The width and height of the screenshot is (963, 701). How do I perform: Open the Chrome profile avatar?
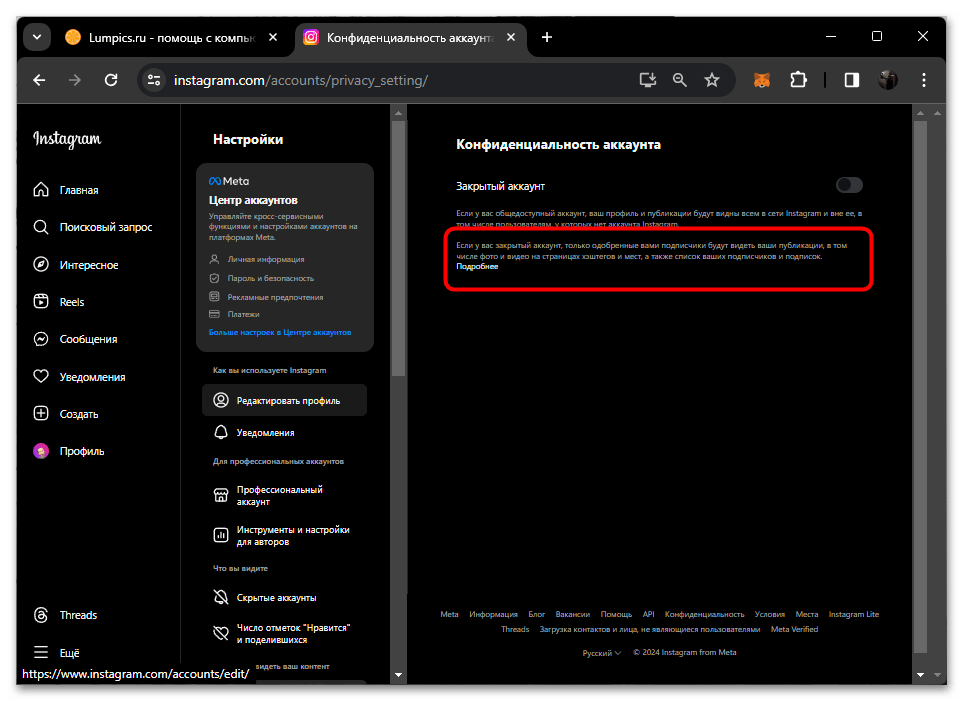tap(887, 80)
